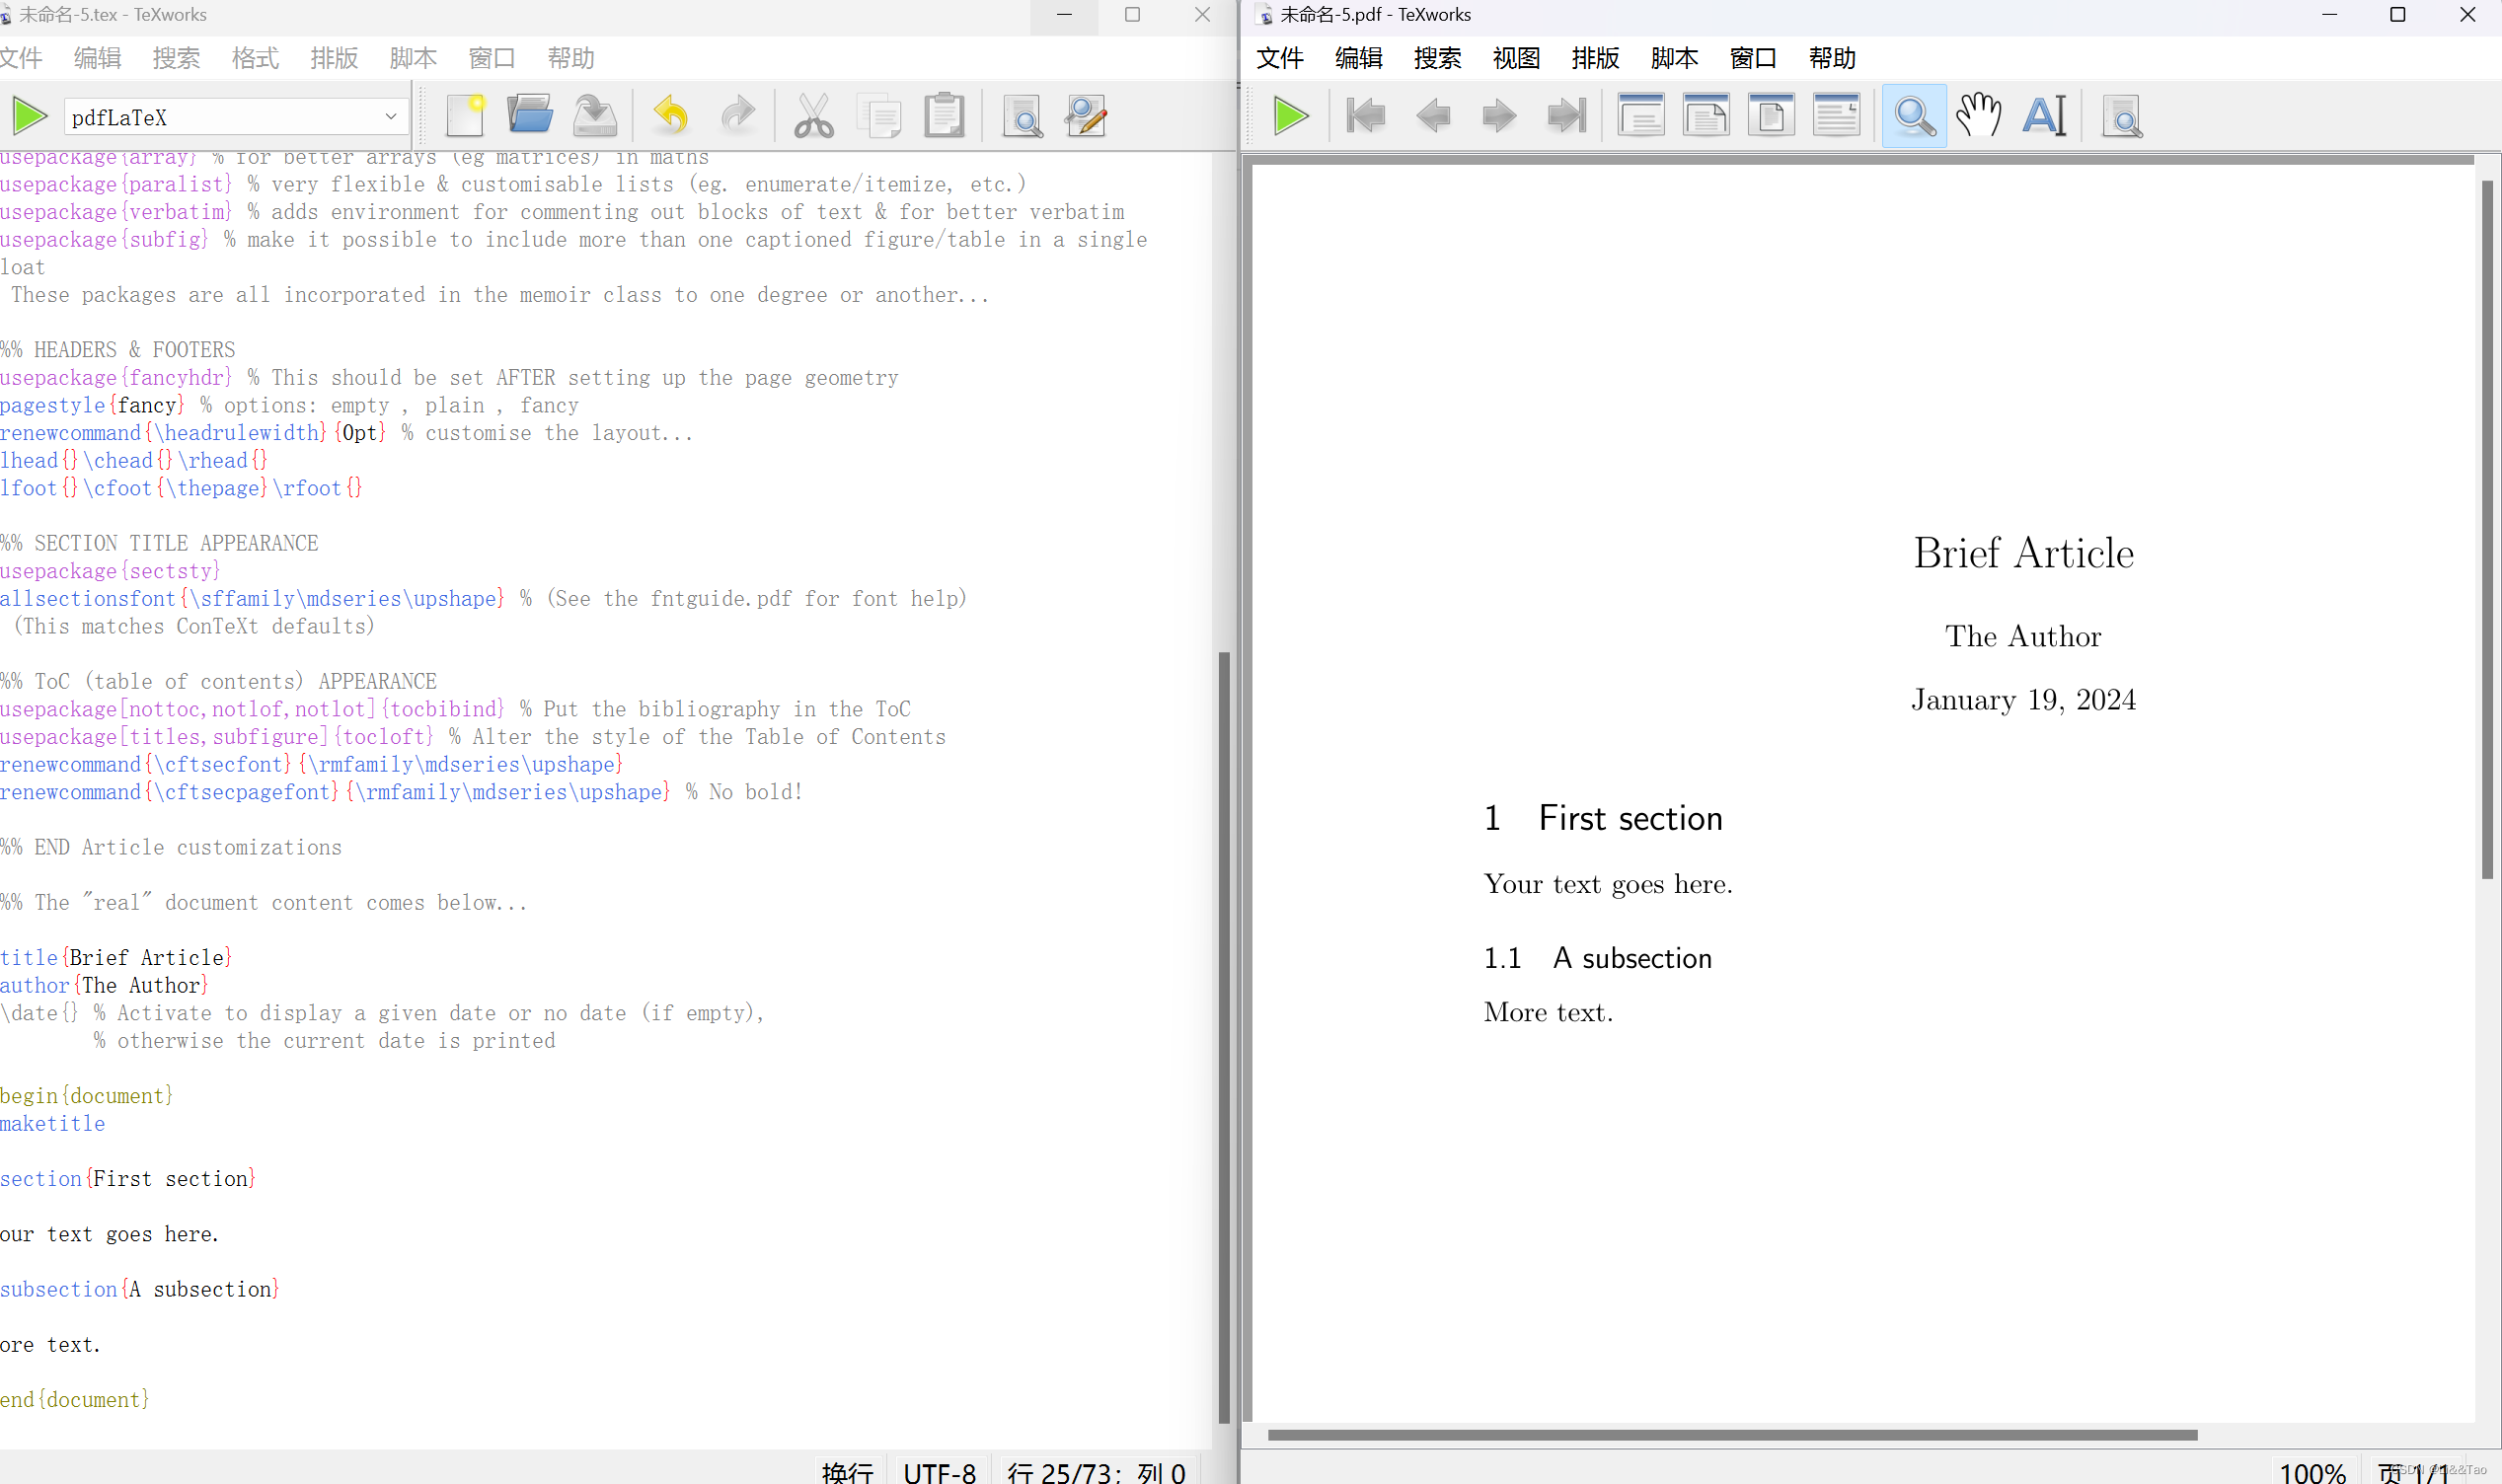Screen dimensions: 2502x1484
Task: Click the UTF-8 encoding status label
Action: click(939, 1472)
